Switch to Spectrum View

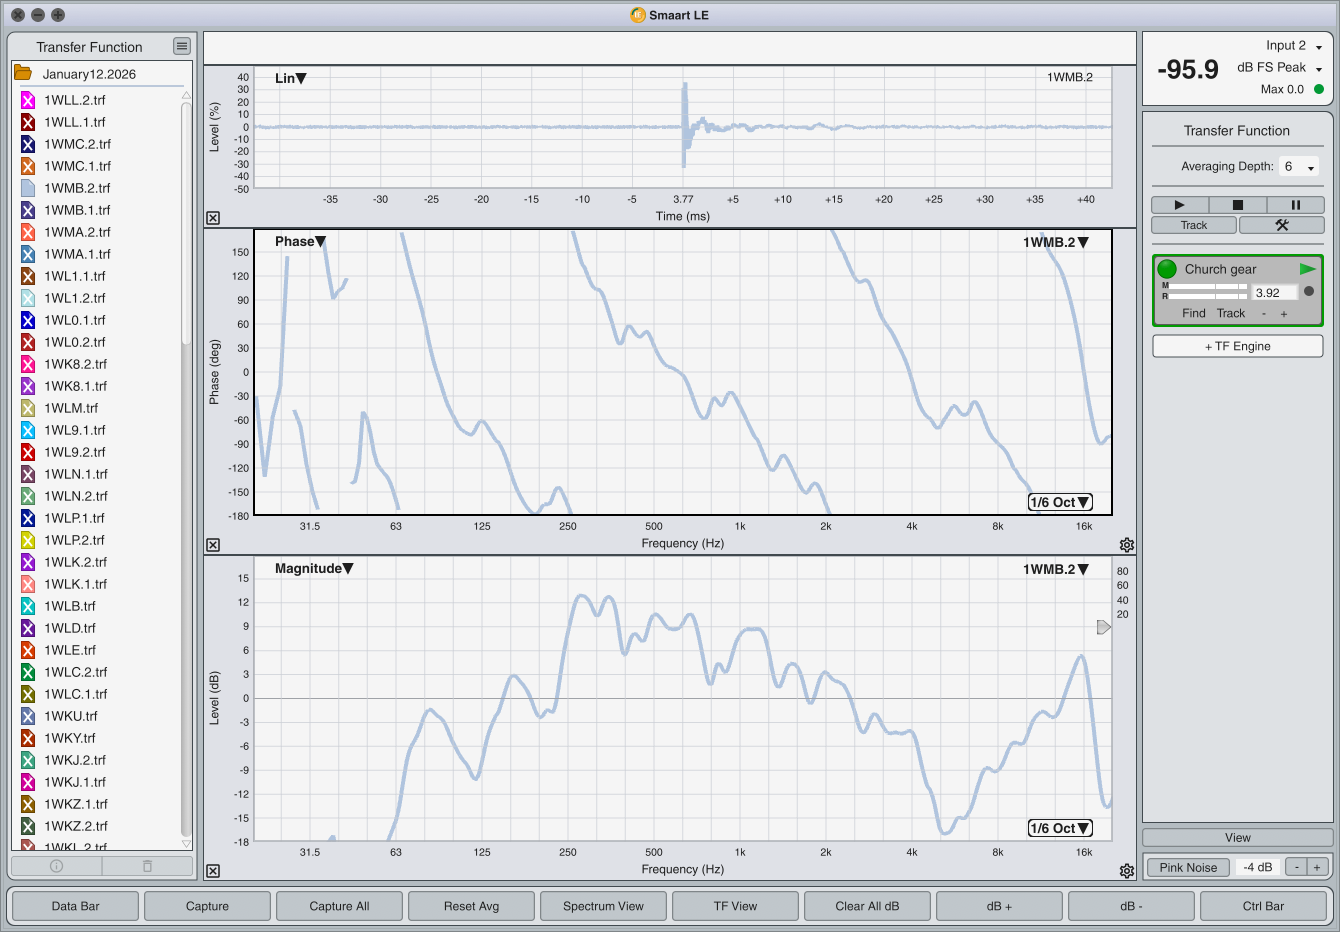603,906
